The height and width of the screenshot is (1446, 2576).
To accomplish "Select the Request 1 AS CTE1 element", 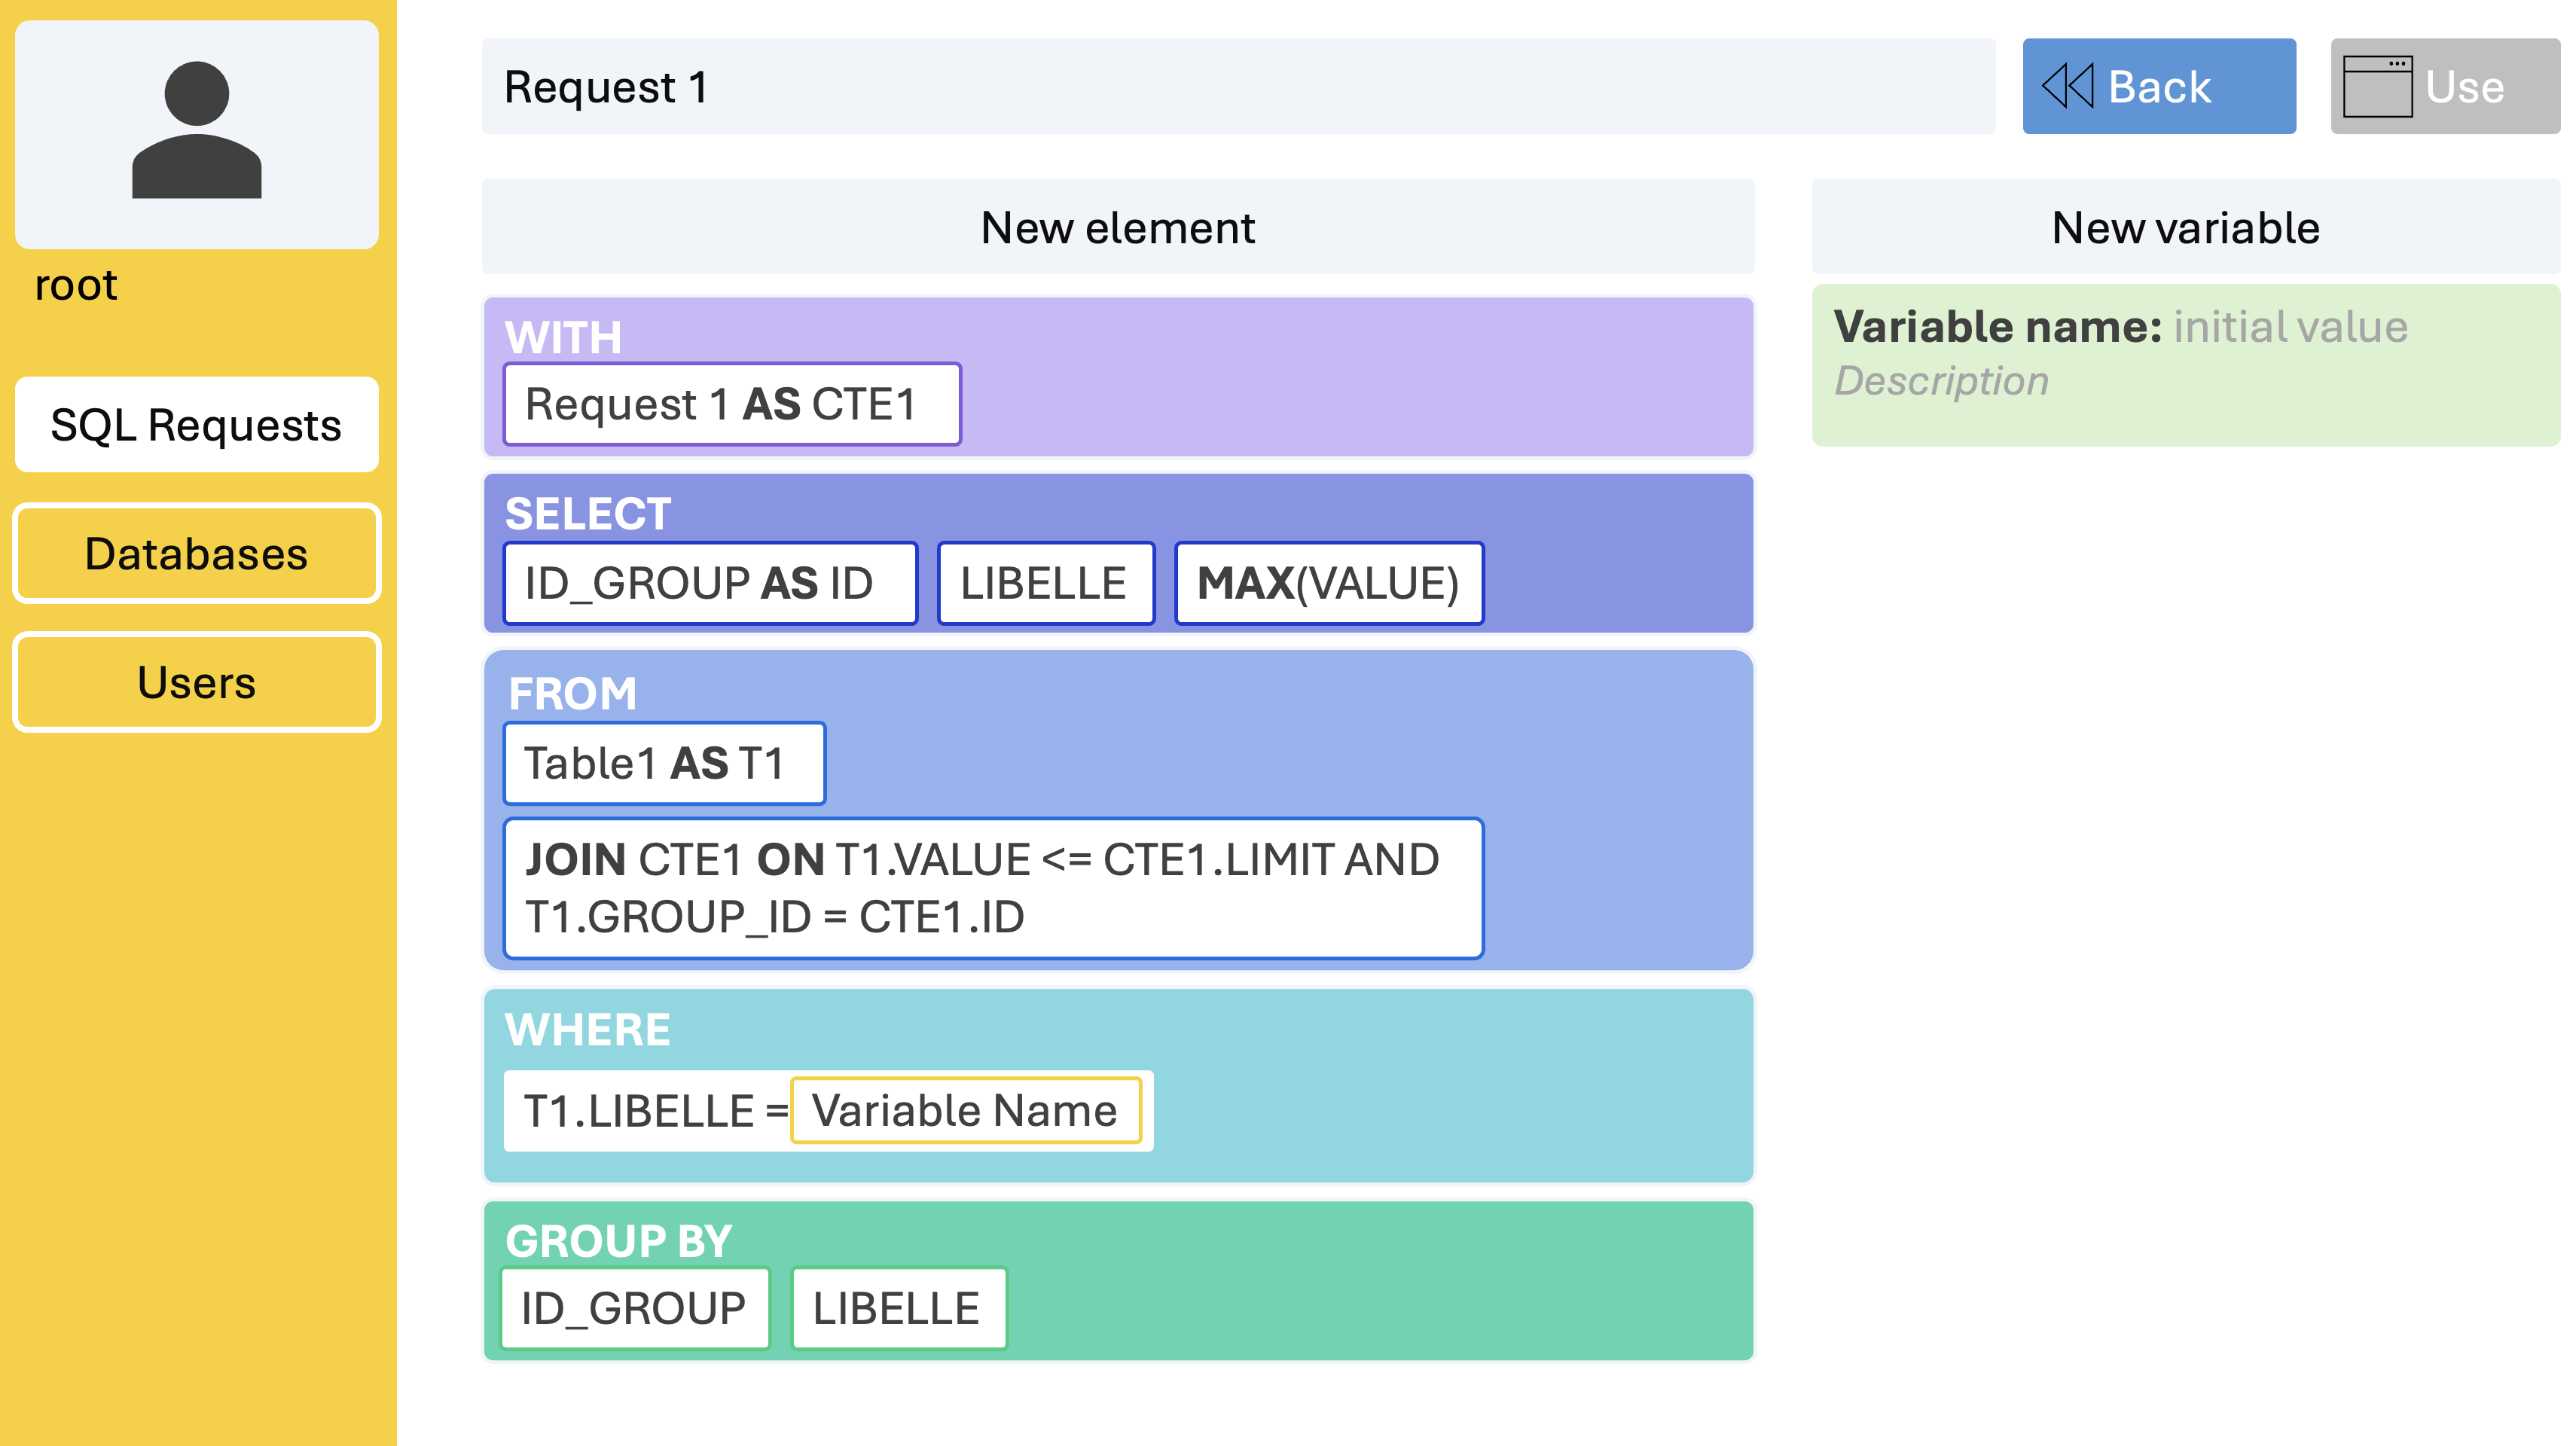I will 732,404.
